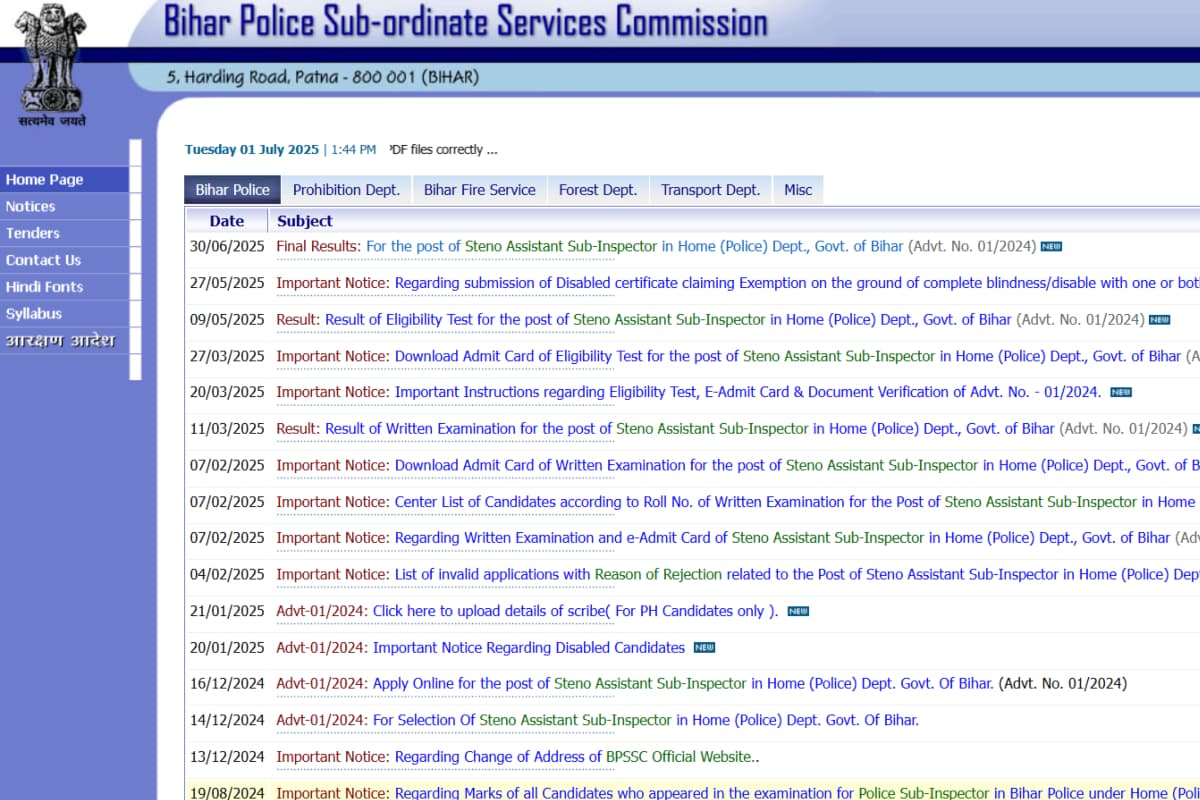The height and width of the screenshot is (800, 1200).
Task: Click NEW badge beside scribe upload notice
Action: tap(797, 610)
